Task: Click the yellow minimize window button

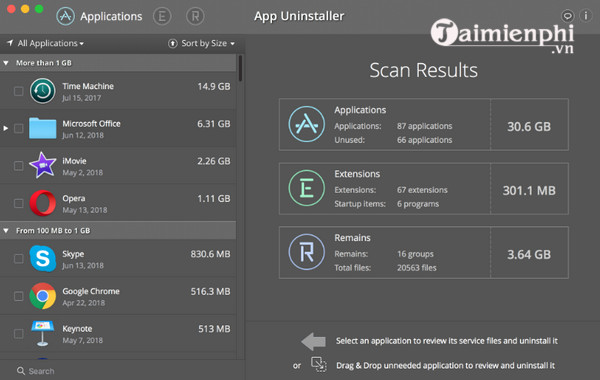Action: (25, 9)
